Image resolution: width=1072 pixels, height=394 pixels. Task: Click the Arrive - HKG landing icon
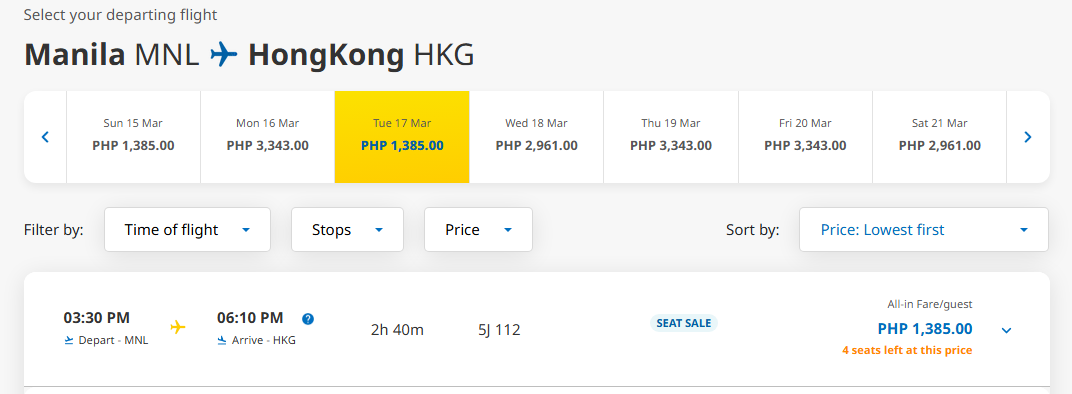click(x=222, y=340)
